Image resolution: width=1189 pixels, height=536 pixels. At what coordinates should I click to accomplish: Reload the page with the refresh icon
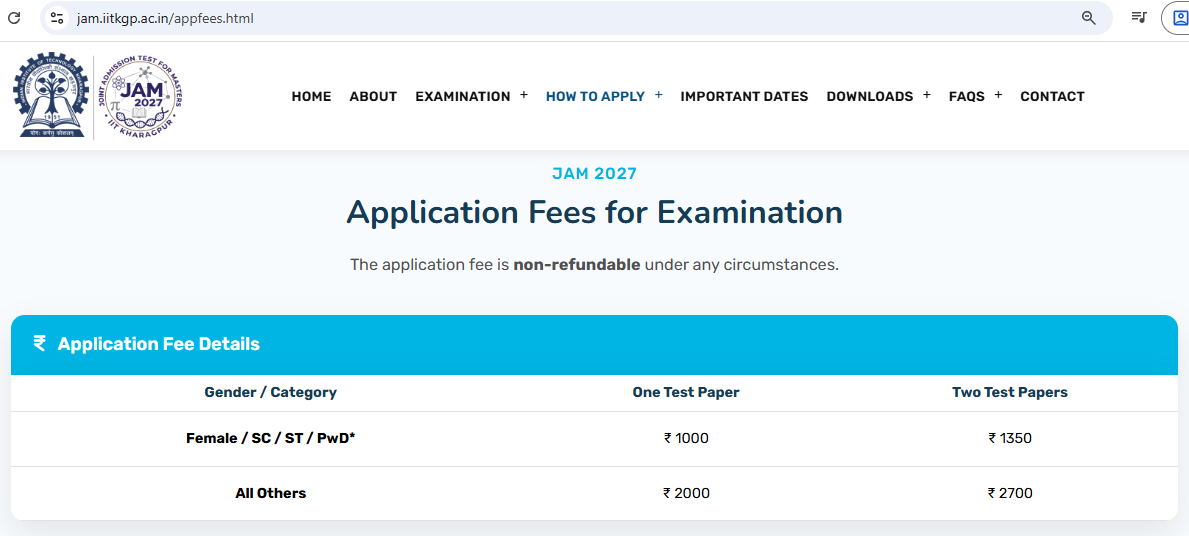coord(14,18)
